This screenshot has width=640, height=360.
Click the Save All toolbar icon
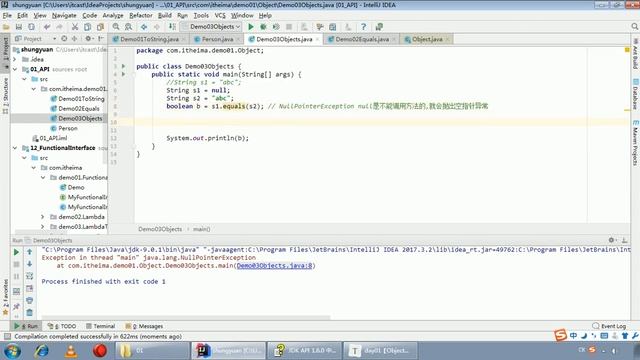(18, 27)
